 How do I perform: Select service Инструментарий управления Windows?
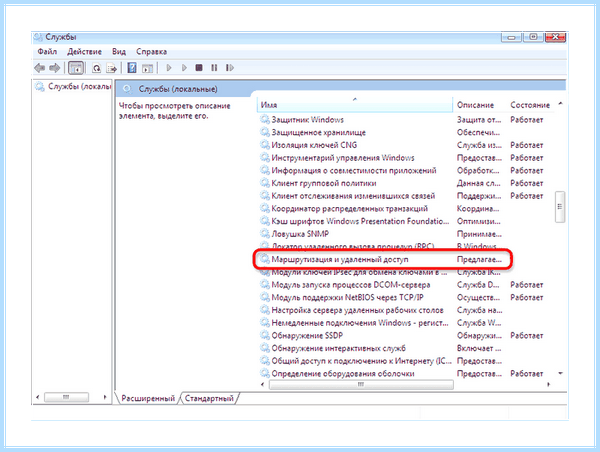tap(343, 158)
